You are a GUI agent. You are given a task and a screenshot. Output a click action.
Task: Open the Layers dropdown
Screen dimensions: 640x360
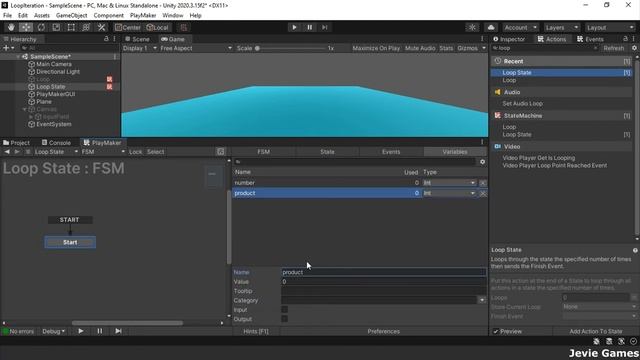(x=562, y=27)
